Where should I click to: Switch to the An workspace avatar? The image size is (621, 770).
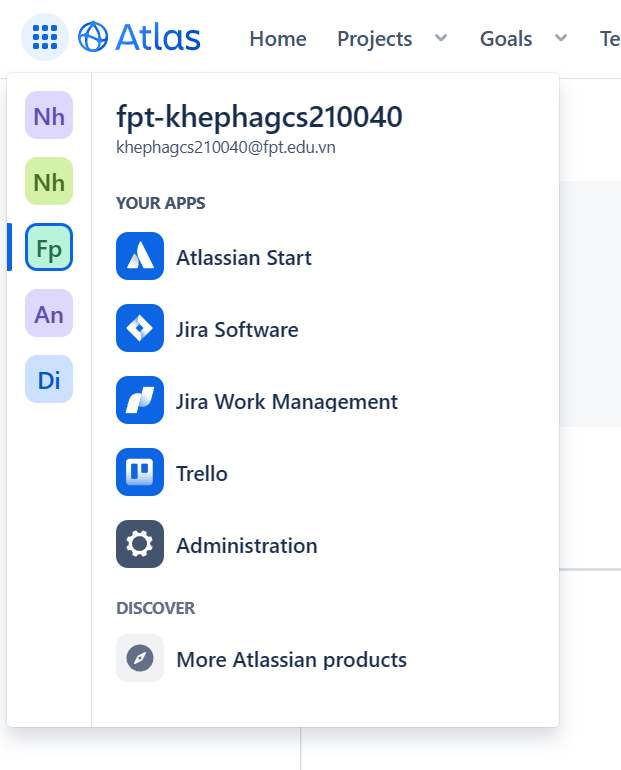pos(49,313)
